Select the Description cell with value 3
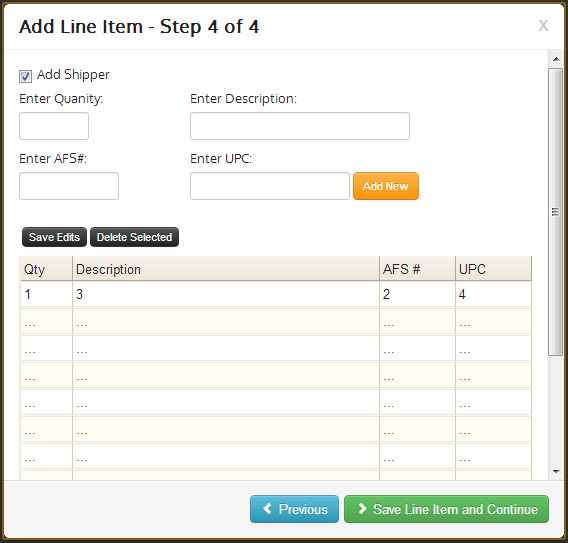This screenshot has height=543, width=568. pyautogui.click(x=226, y=294)
